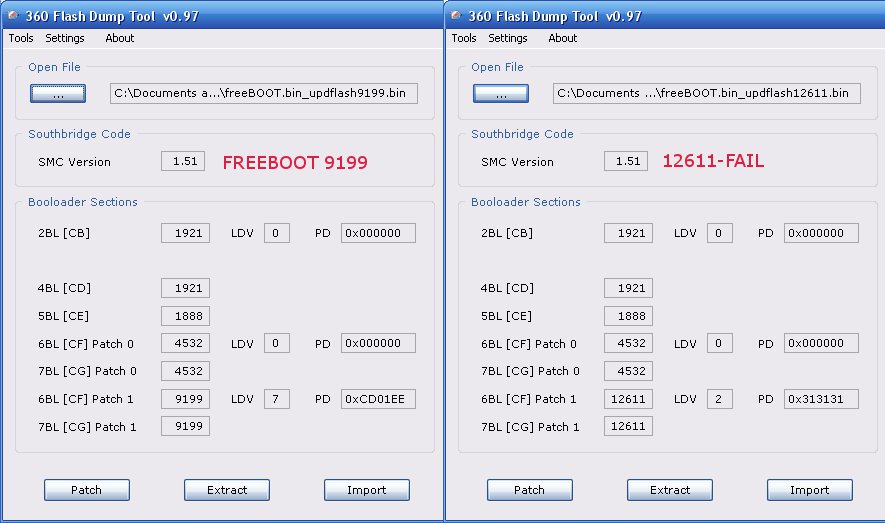Click 2BL [CB] version field in left window
Image resolution: width=885 pixels, height=523 pixels.
(x=185, y=233)
